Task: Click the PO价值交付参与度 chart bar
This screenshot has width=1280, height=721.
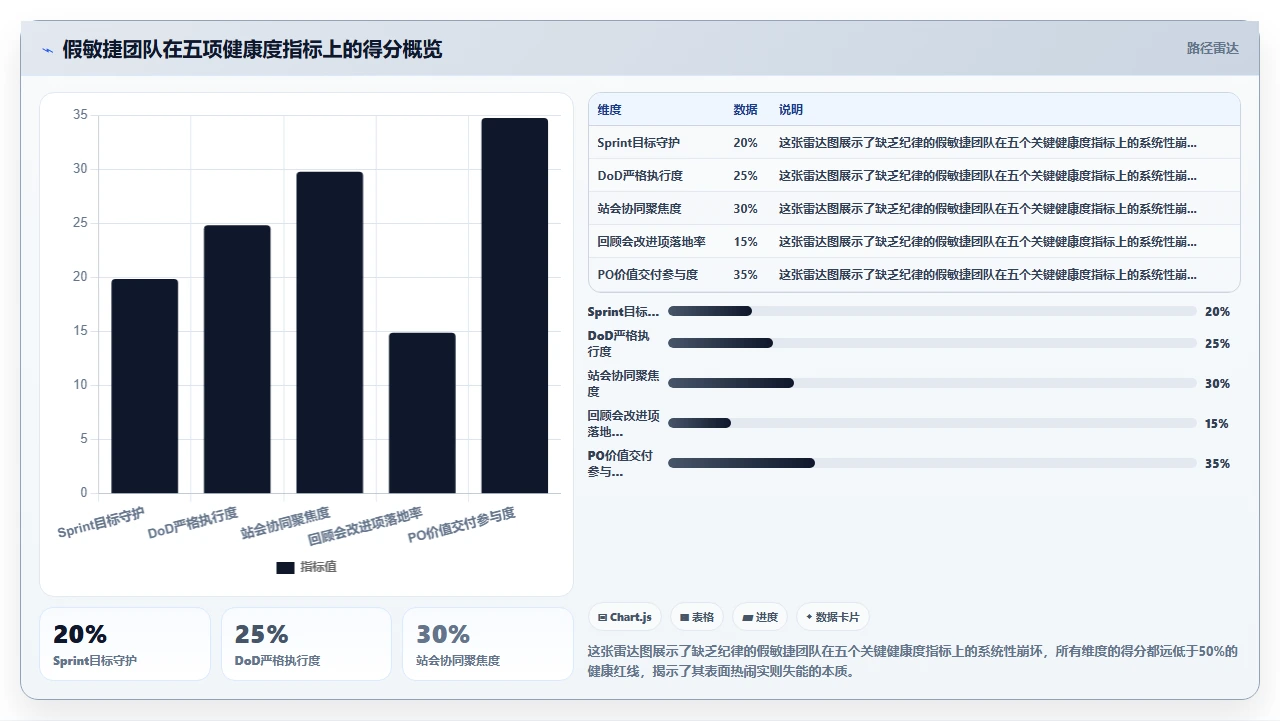Action: [515, 305]
